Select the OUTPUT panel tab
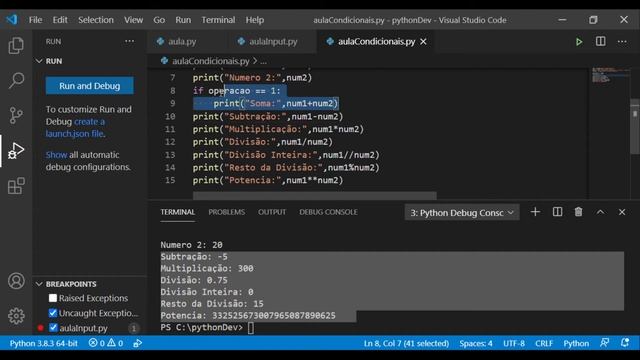Image resolution: width=640 pixels, height=360 pixels. 272,212
